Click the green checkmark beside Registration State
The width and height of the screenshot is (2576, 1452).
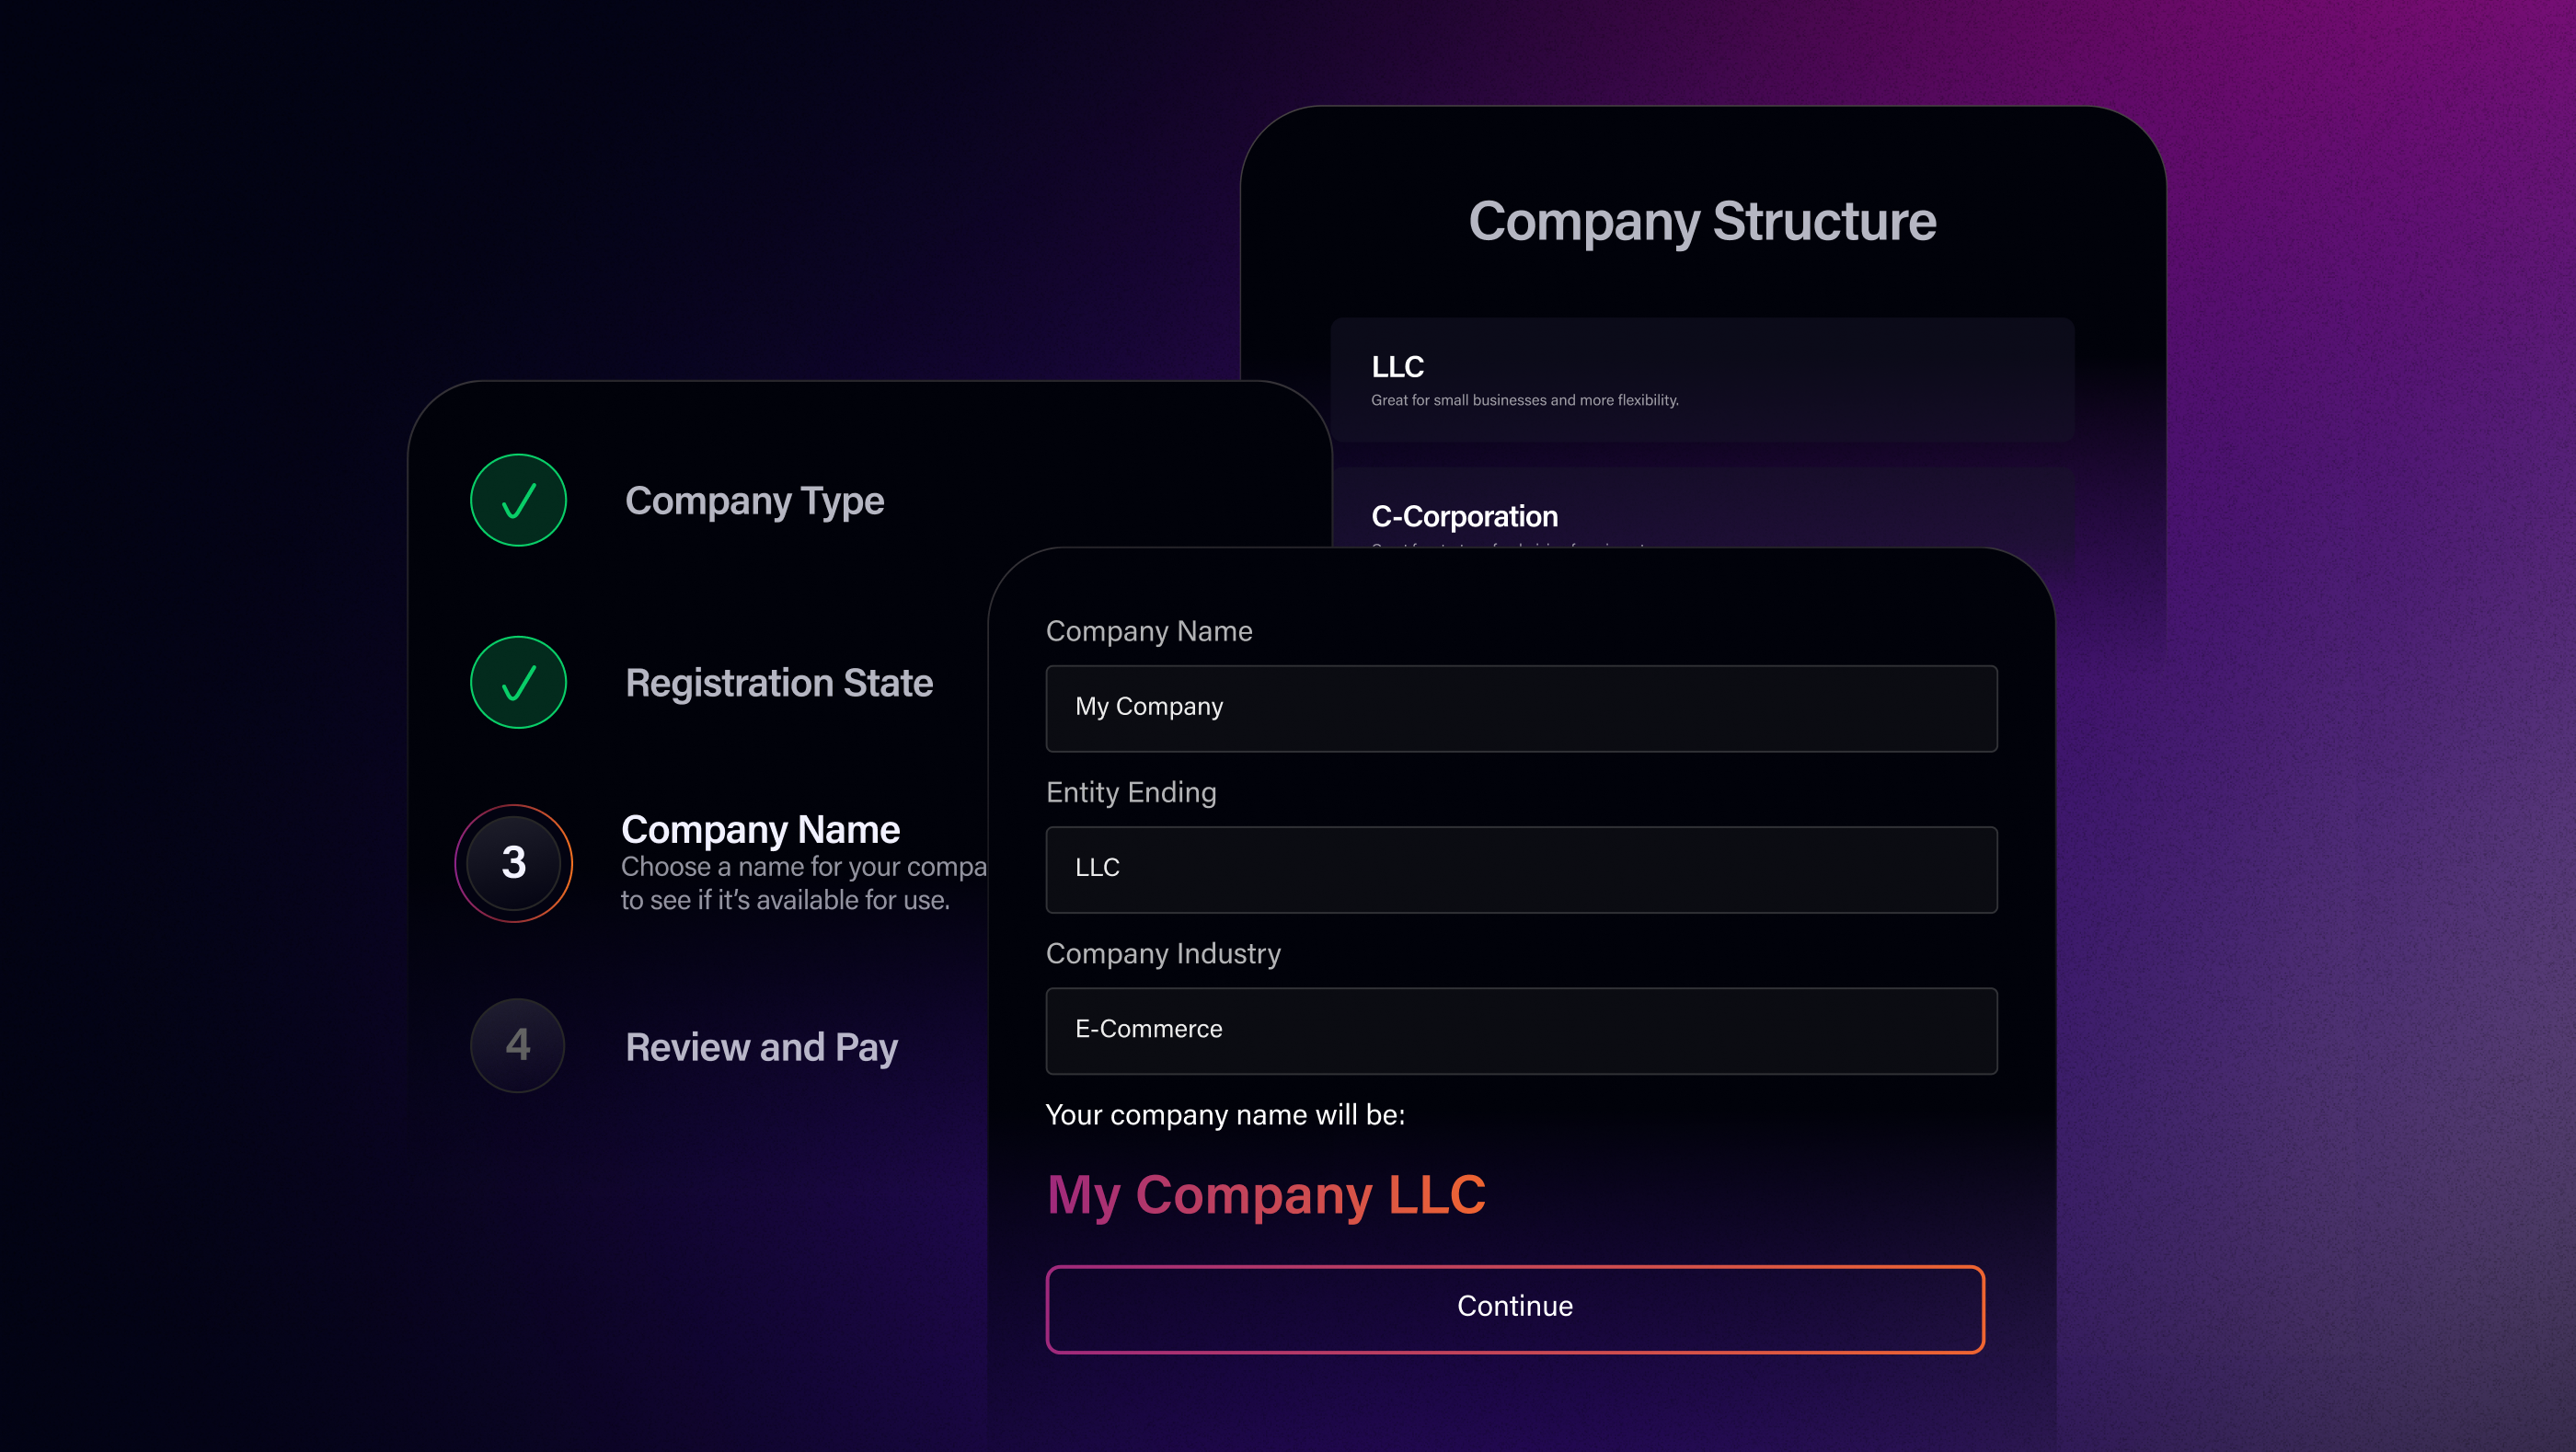point(518,682)
